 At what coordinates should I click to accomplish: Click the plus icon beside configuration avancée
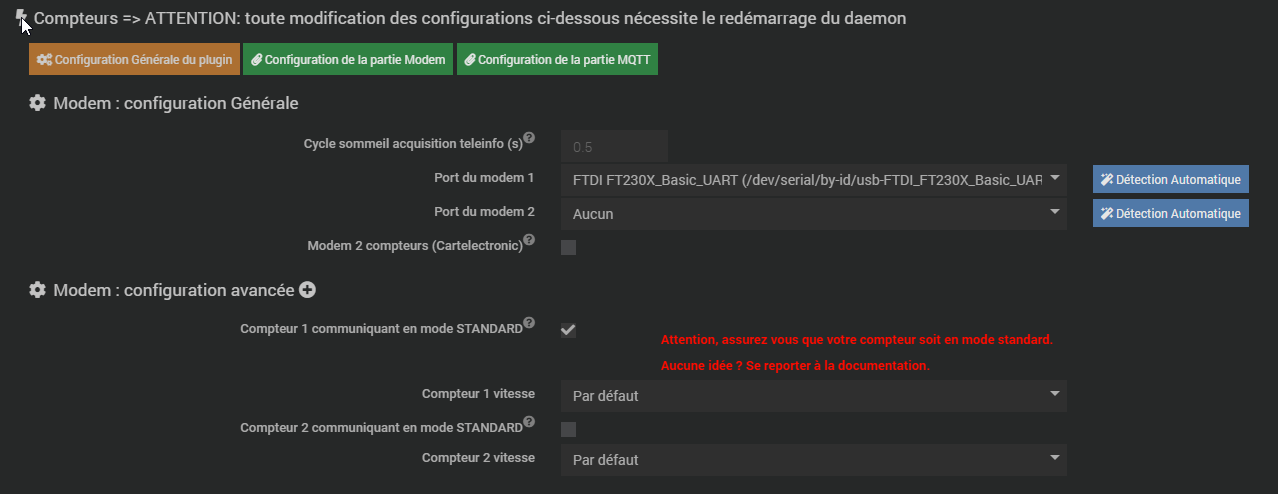point(308,290)
